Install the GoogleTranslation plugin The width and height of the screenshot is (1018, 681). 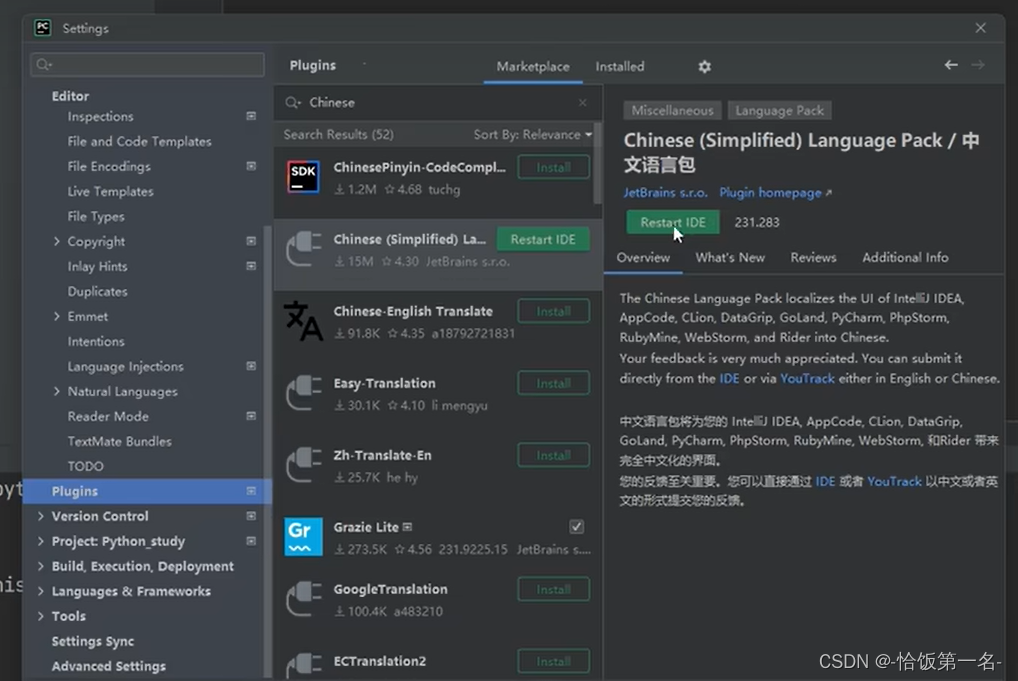(554, 589)
